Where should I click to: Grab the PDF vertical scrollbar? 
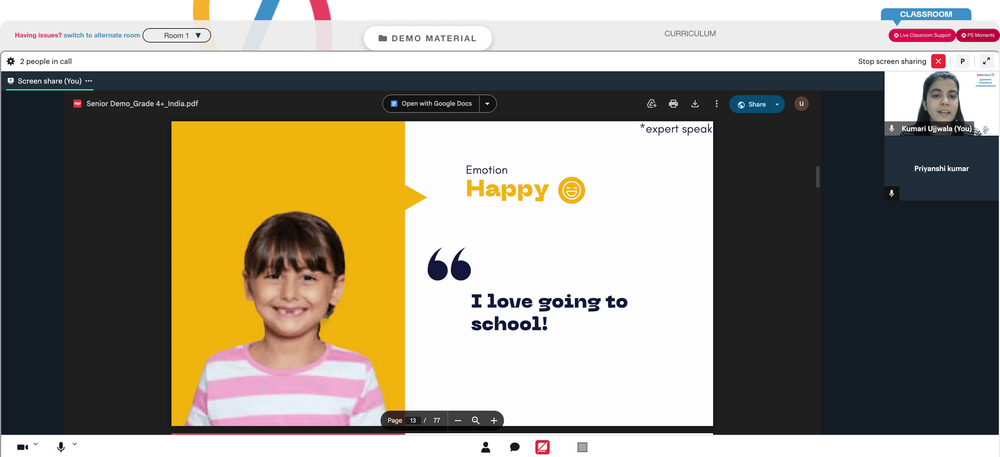coord(818,177)
